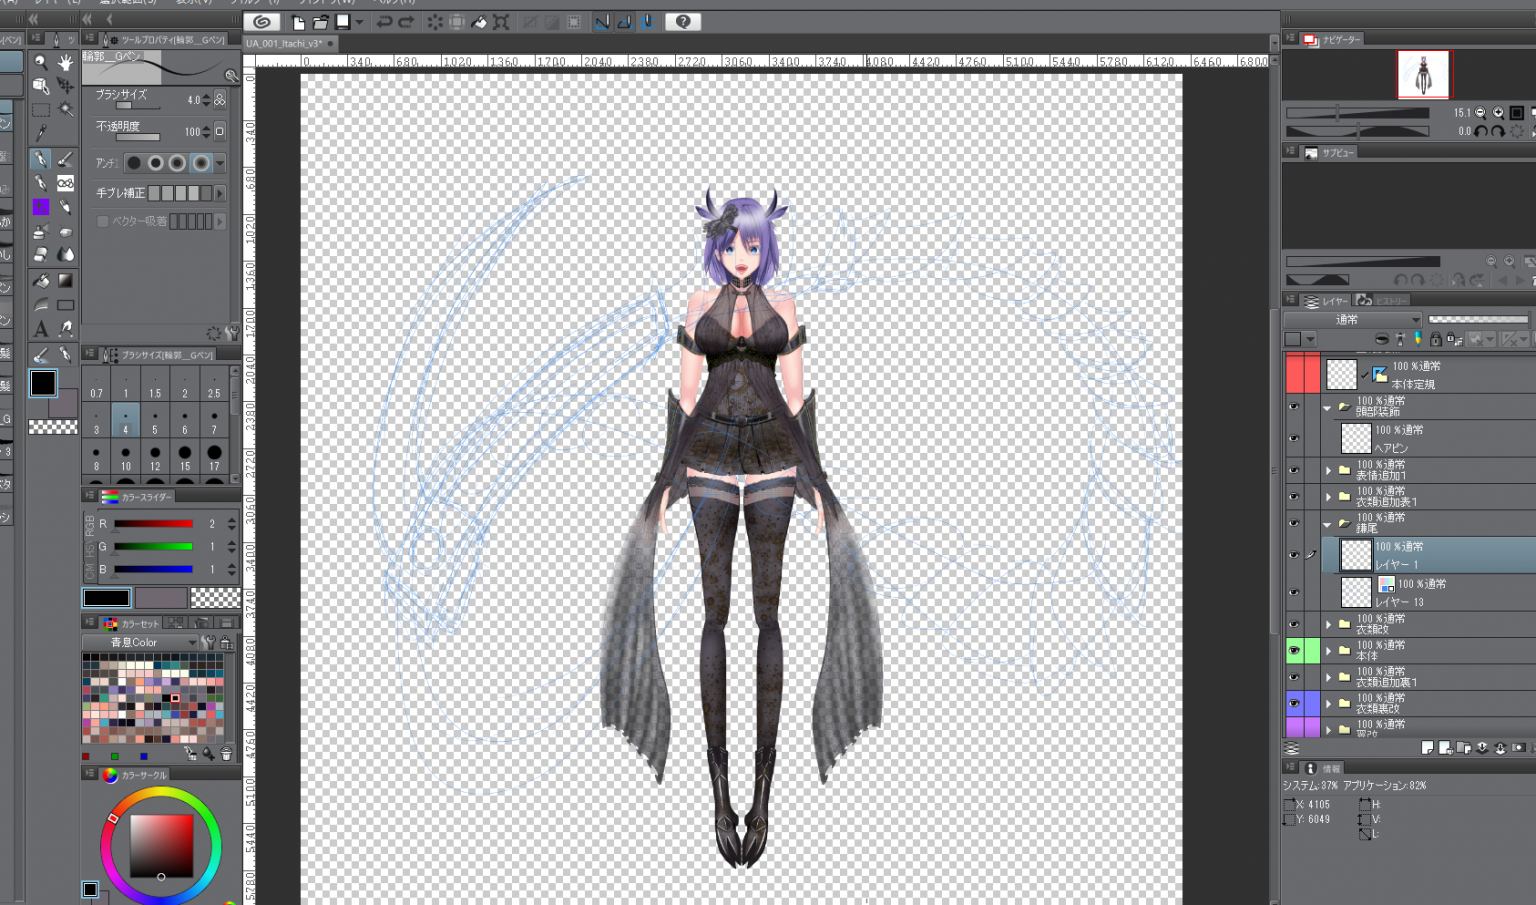
Task: Delete color from color set trash icon
Action: click(x=226, y=754)
